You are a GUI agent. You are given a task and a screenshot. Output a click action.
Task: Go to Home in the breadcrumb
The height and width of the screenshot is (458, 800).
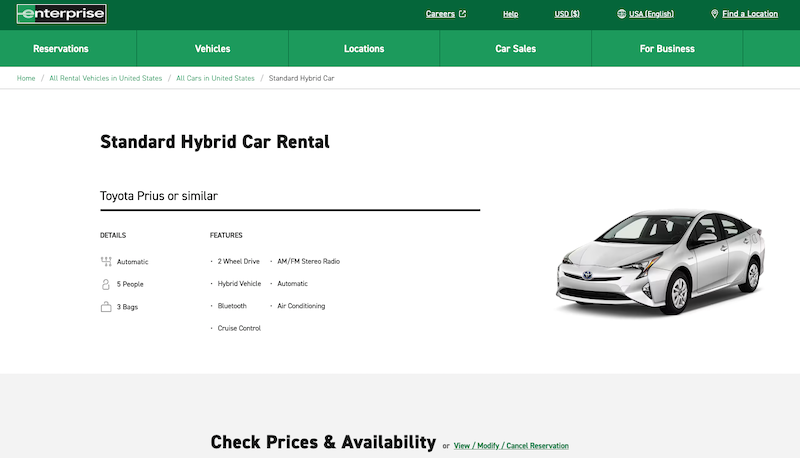pyautogui.click(x=26, y=78)
